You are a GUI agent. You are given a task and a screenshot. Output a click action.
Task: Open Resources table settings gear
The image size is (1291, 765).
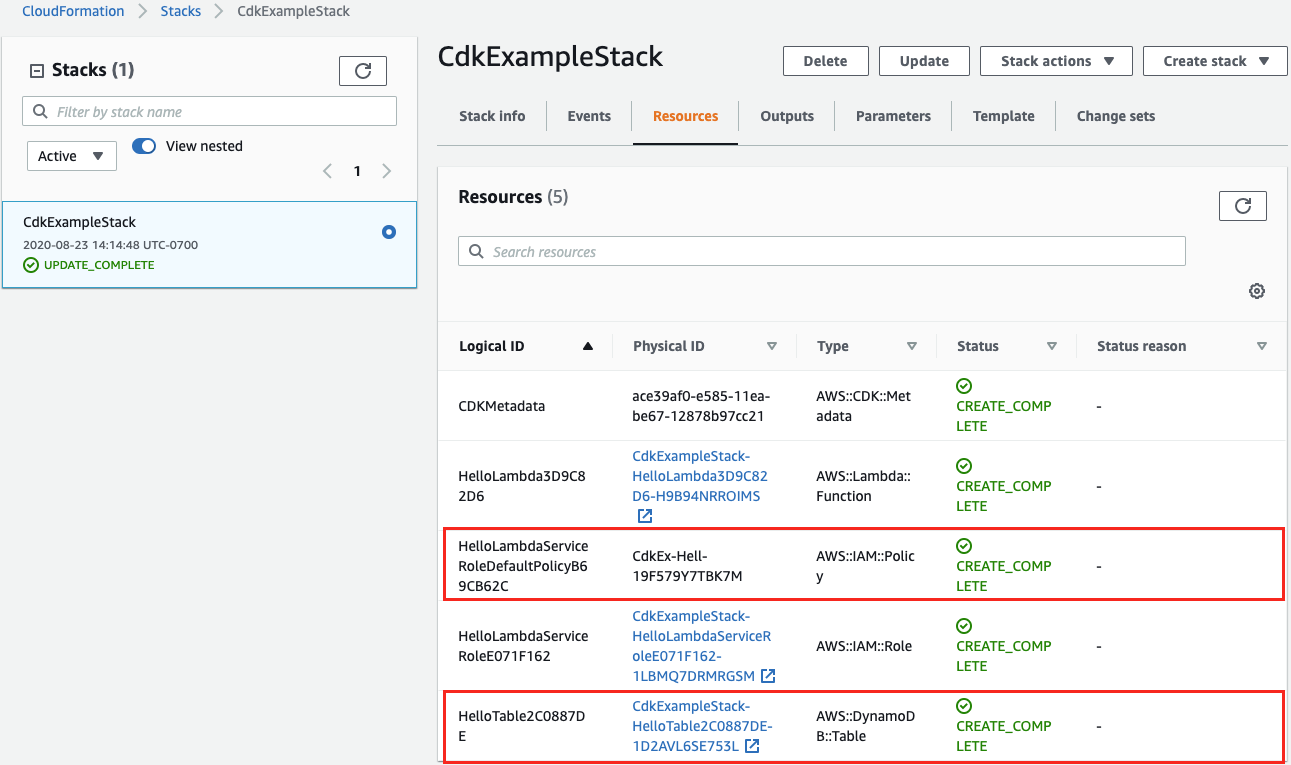(1257, 291)
